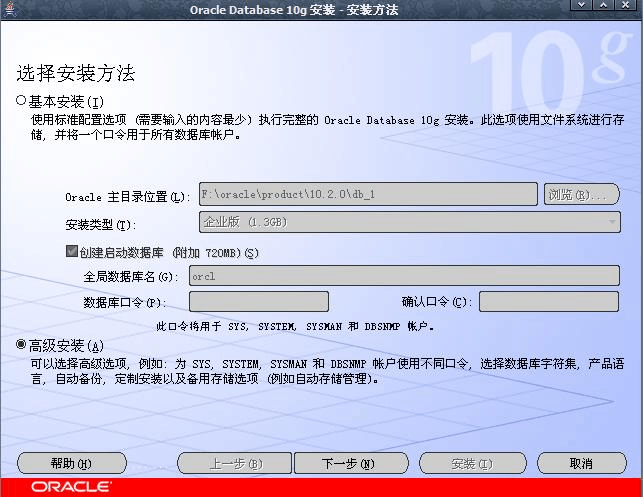
Task: Click the 安装类型 label
Action: tap(101, 224)
